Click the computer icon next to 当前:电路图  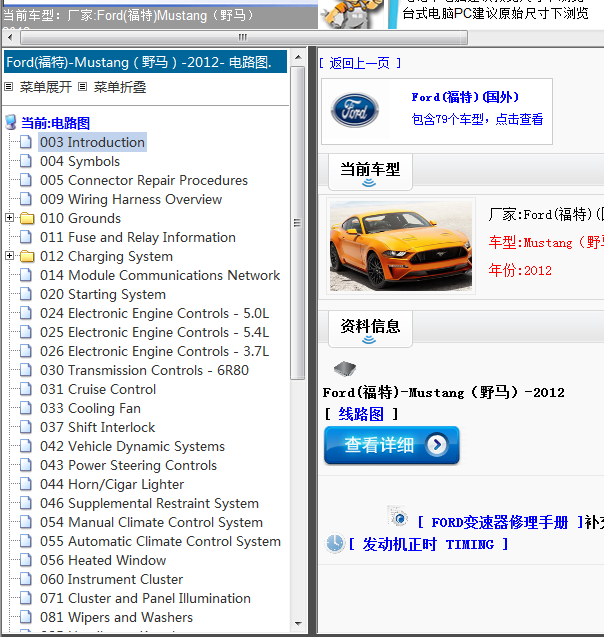point(11,122)
